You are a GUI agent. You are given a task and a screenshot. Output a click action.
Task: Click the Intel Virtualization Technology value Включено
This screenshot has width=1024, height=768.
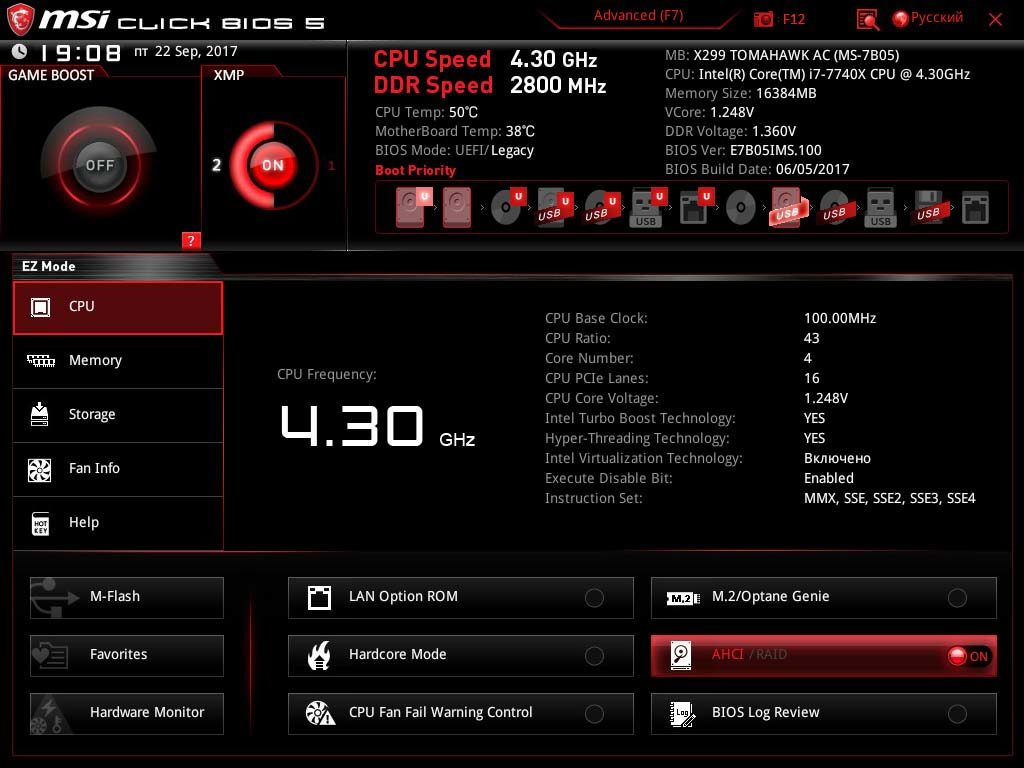[x=837, y=458]
